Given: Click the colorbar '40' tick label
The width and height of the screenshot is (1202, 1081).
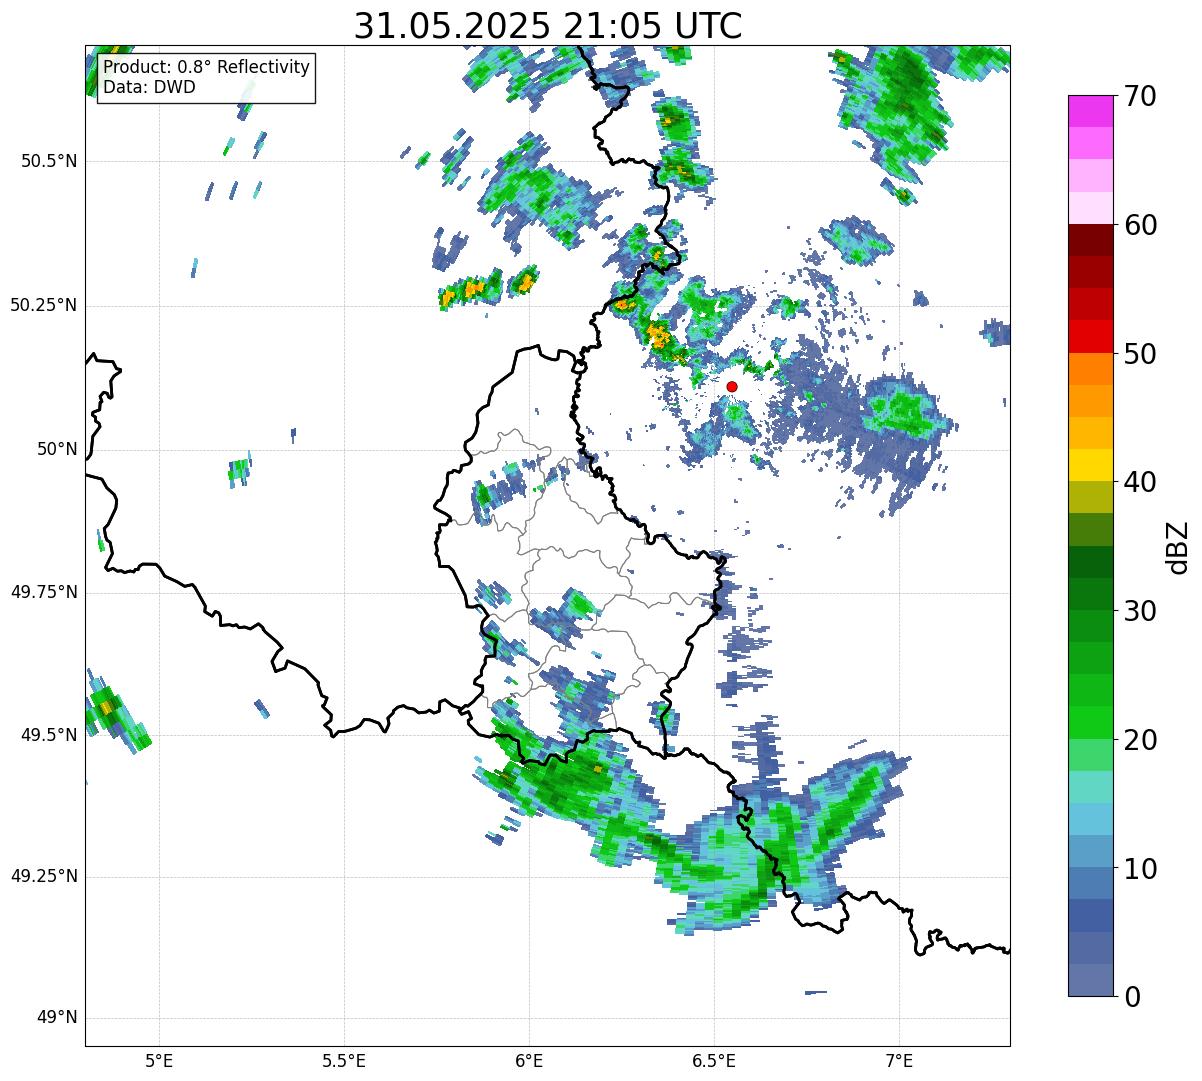Looking at the screenshot, I should click(1141, 482).
